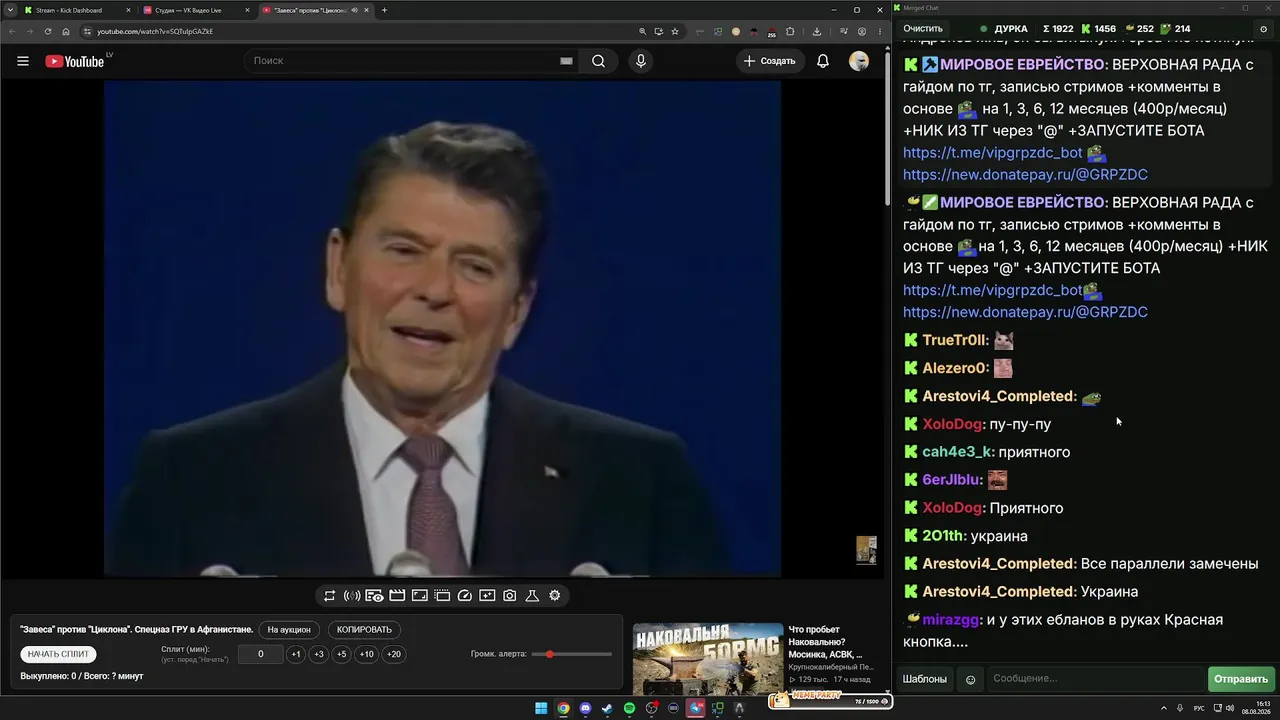The height and width of the screenshot is (720, 1280).
Task: Click the НАЧАТЬ СПЛИТ button
Action: click(59, 654)
